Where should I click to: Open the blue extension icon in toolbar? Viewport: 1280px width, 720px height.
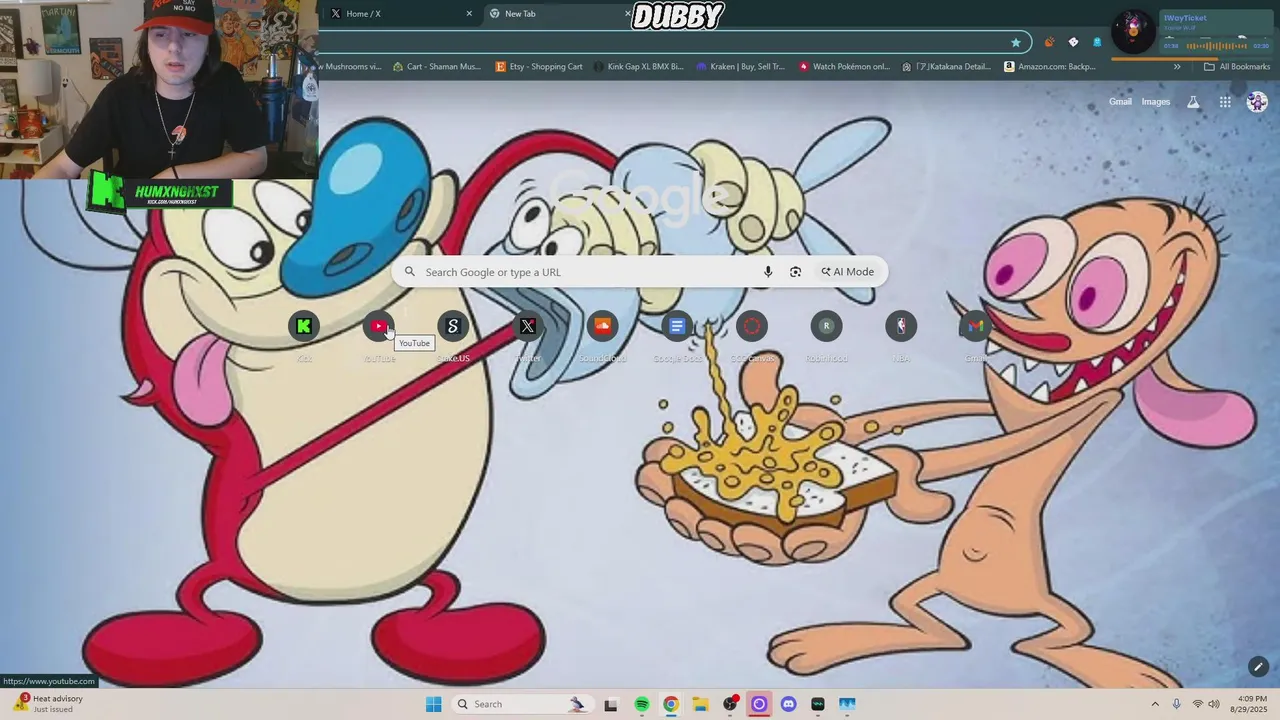(1097, 42)
